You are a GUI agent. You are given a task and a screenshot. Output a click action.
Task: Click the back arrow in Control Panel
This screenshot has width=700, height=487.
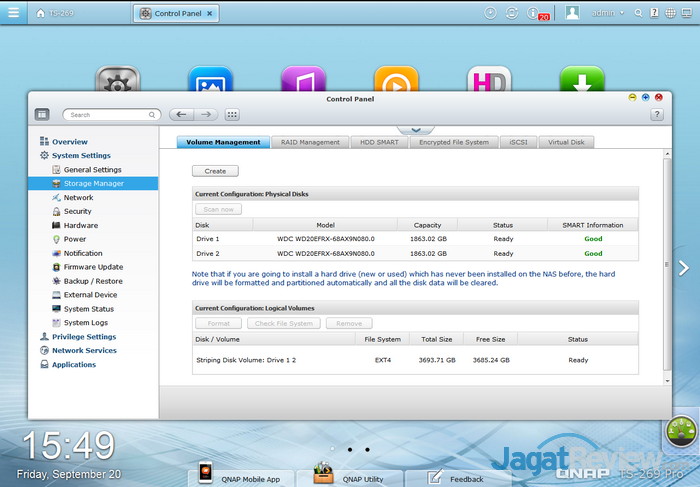point(181,115)
